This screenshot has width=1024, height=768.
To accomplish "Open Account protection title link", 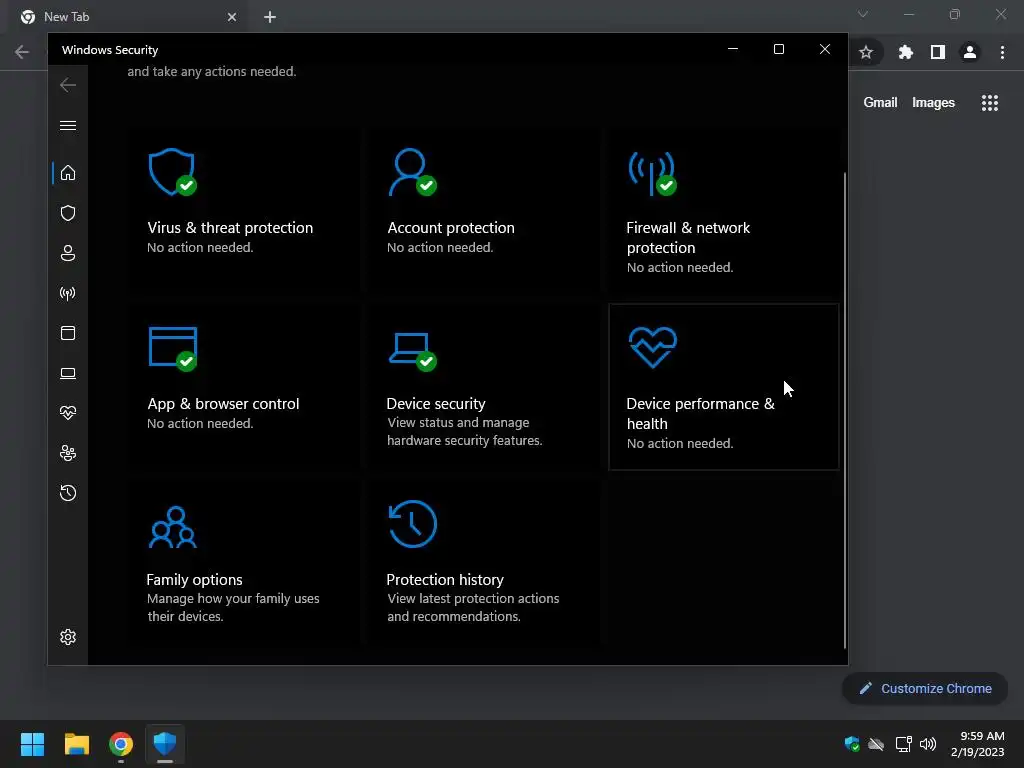I will click(451, 228).
